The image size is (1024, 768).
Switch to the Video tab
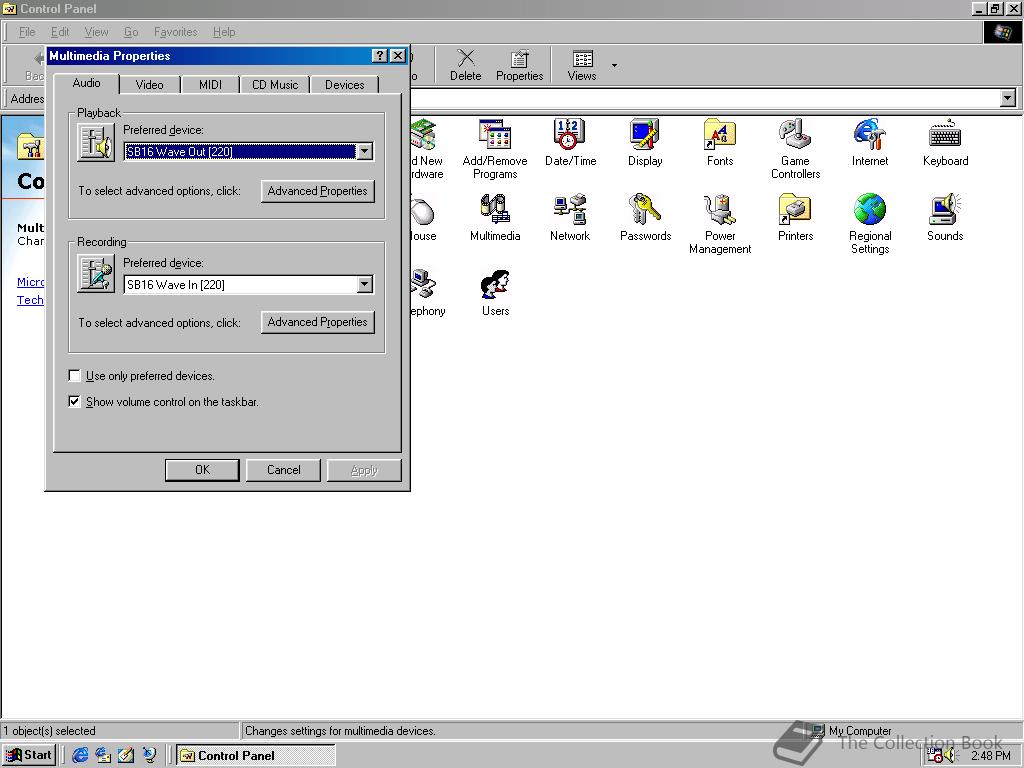coord(149,85)
